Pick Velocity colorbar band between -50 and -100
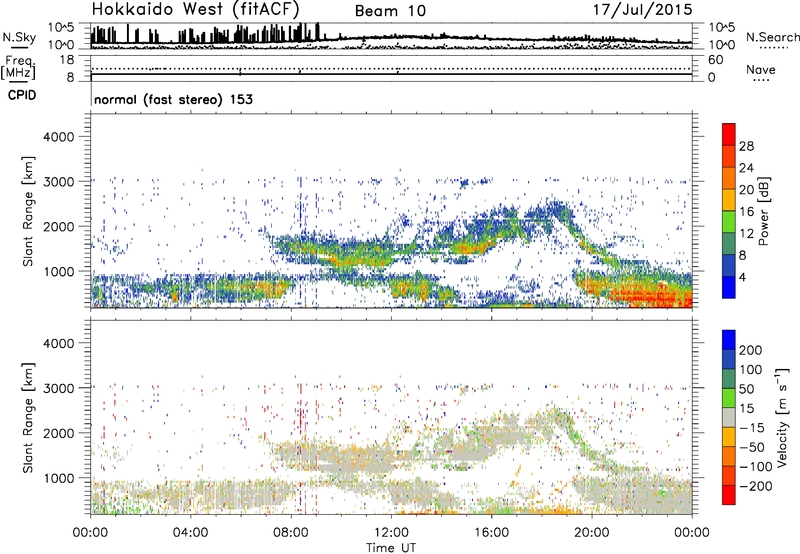800x554 pixels. pos(729,457)
